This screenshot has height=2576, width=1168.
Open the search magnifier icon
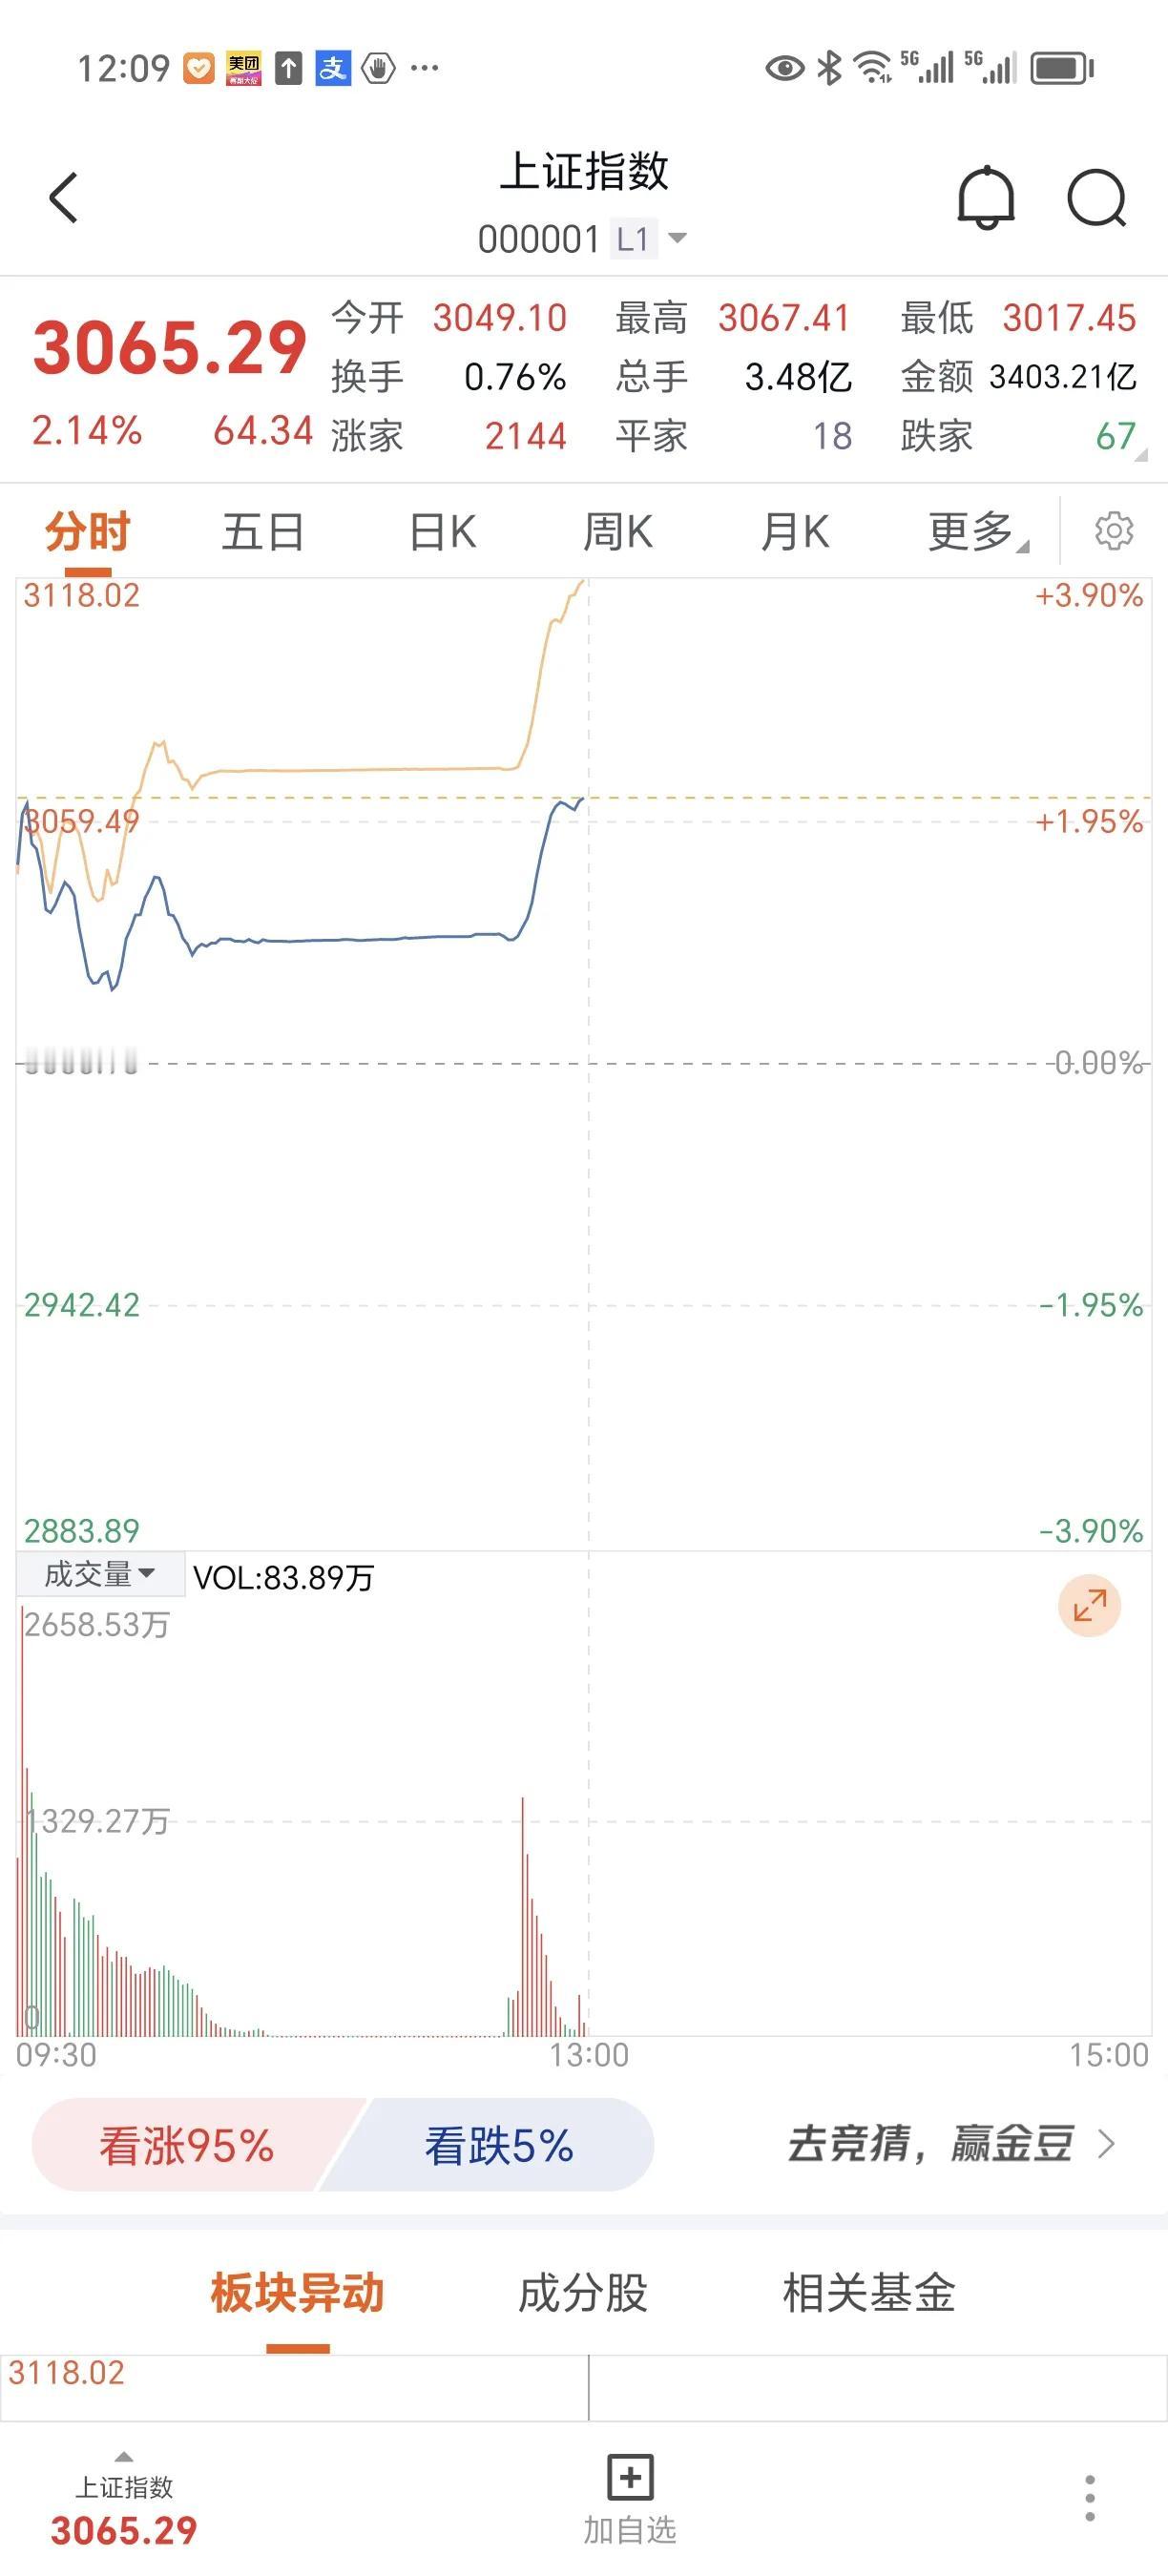1097,199
